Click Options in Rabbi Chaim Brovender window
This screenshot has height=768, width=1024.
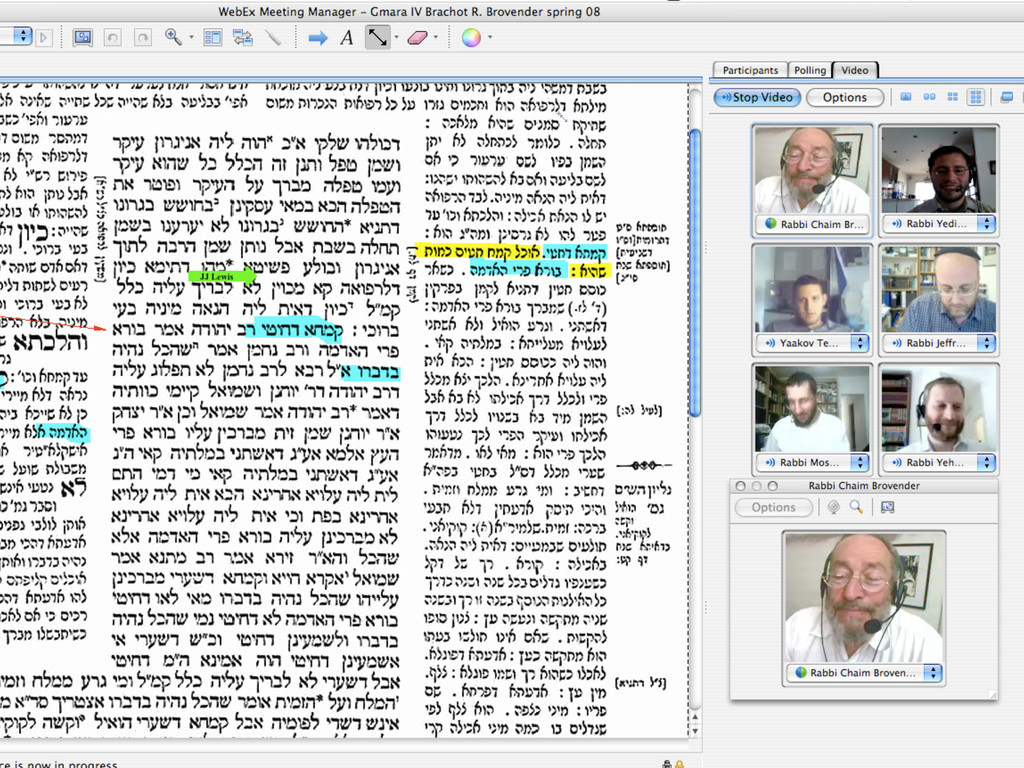[x=773, y=507]
